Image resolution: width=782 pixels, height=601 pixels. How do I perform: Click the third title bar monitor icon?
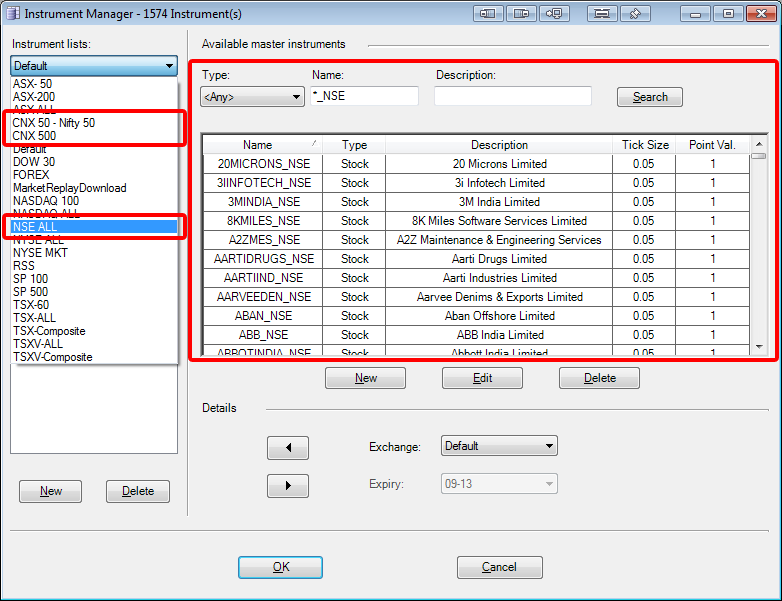[554, 13]
